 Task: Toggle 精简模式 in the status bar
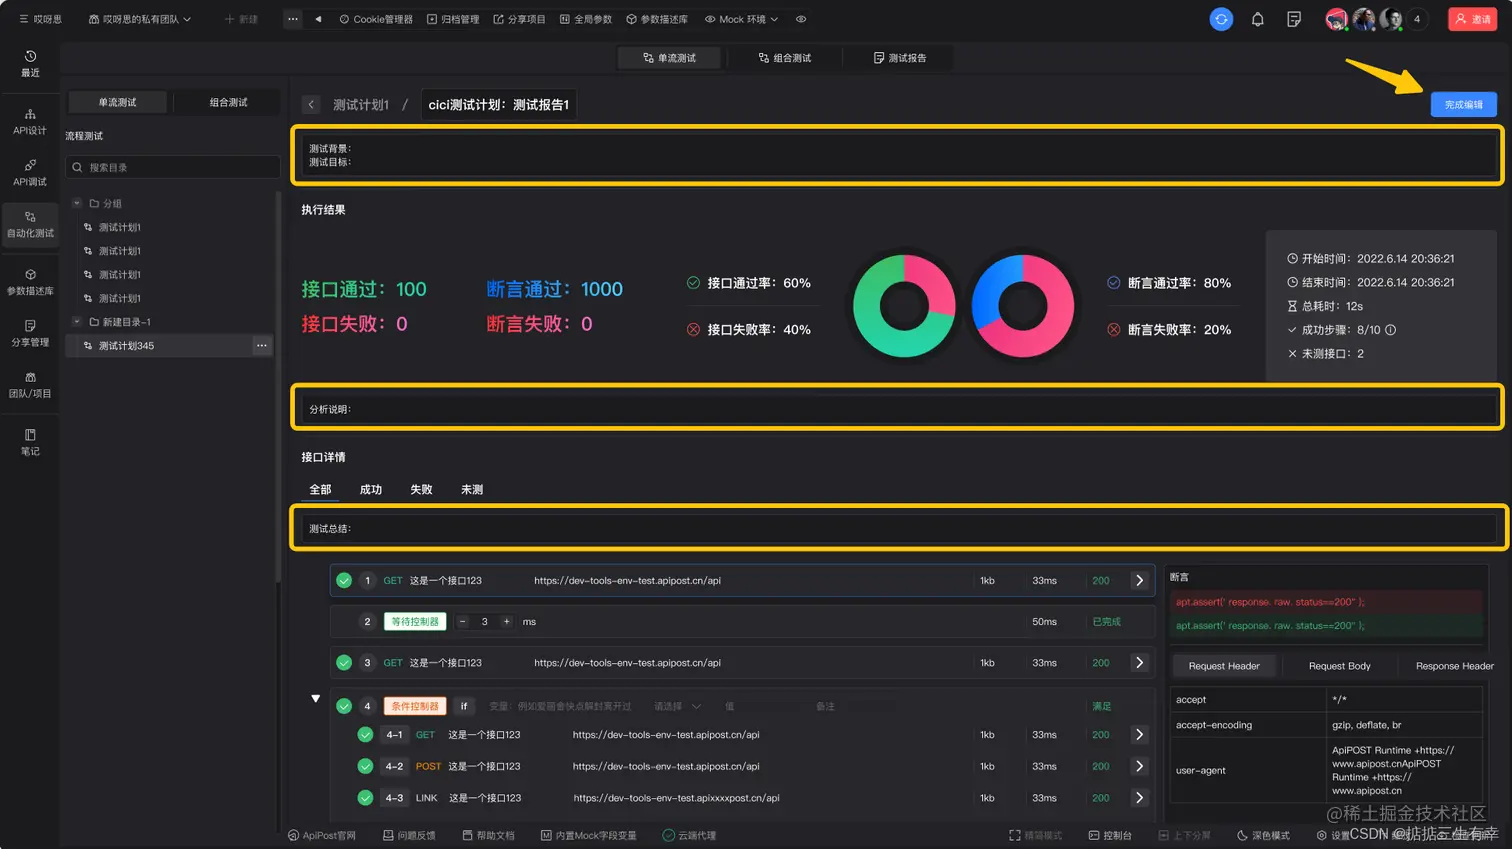point(1036,835)
